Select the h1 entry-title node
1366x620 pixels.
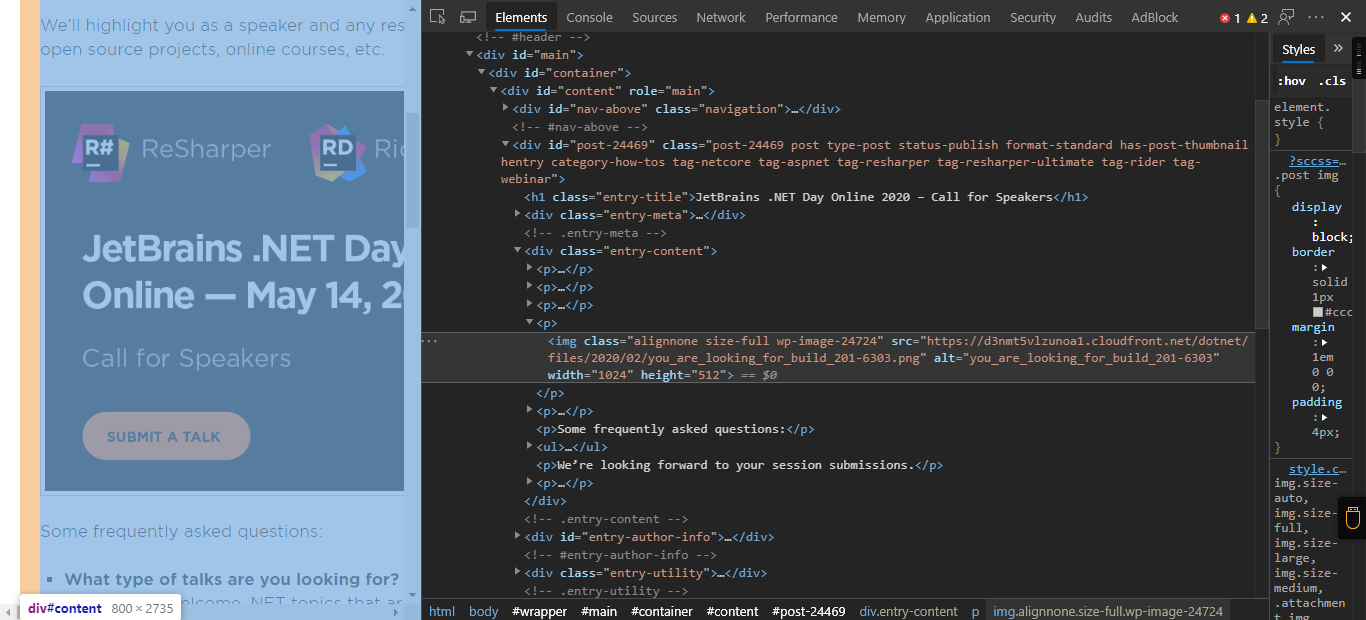point(806,197)
